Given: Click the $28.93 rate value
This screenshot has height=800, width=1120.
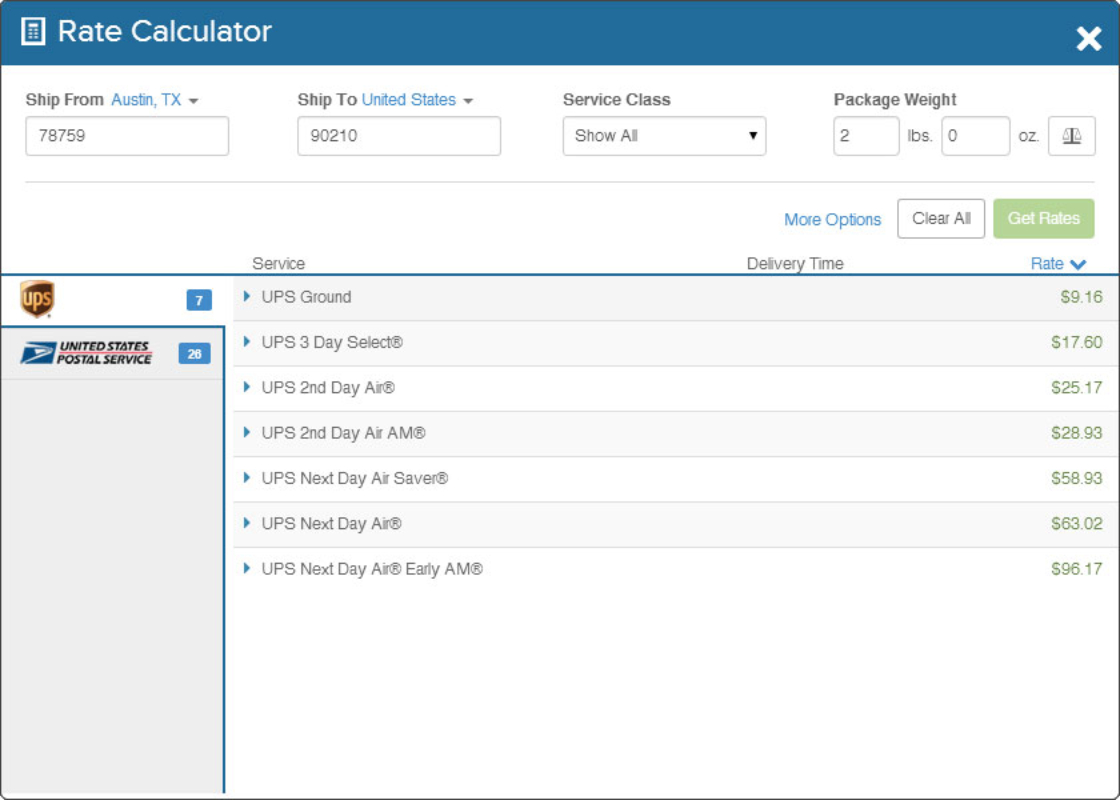Looking at the screenshot, I should point(1076,433).
